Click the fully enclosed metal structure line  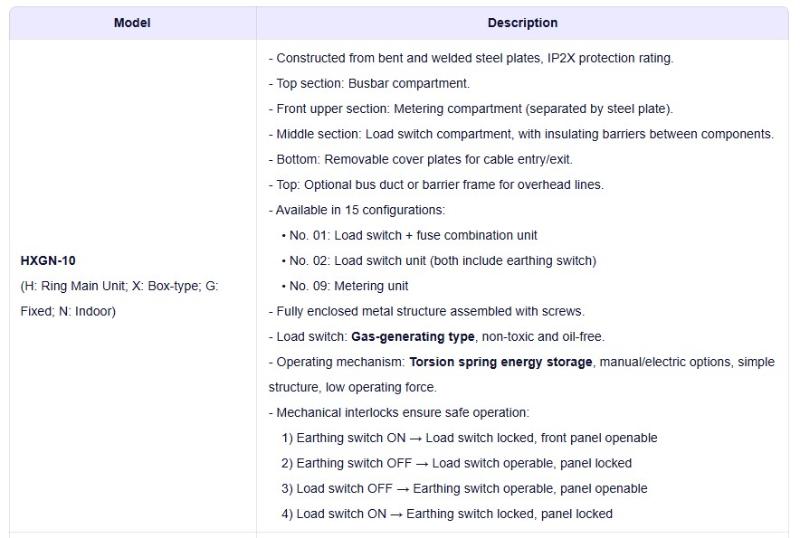pos(426,311)
